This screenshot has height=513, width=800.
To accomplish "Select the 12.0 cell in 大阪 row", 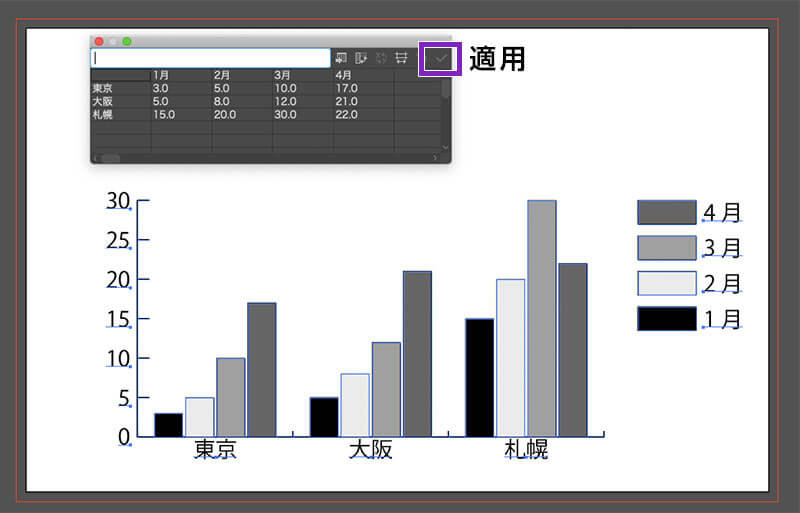I will [303, 102].
